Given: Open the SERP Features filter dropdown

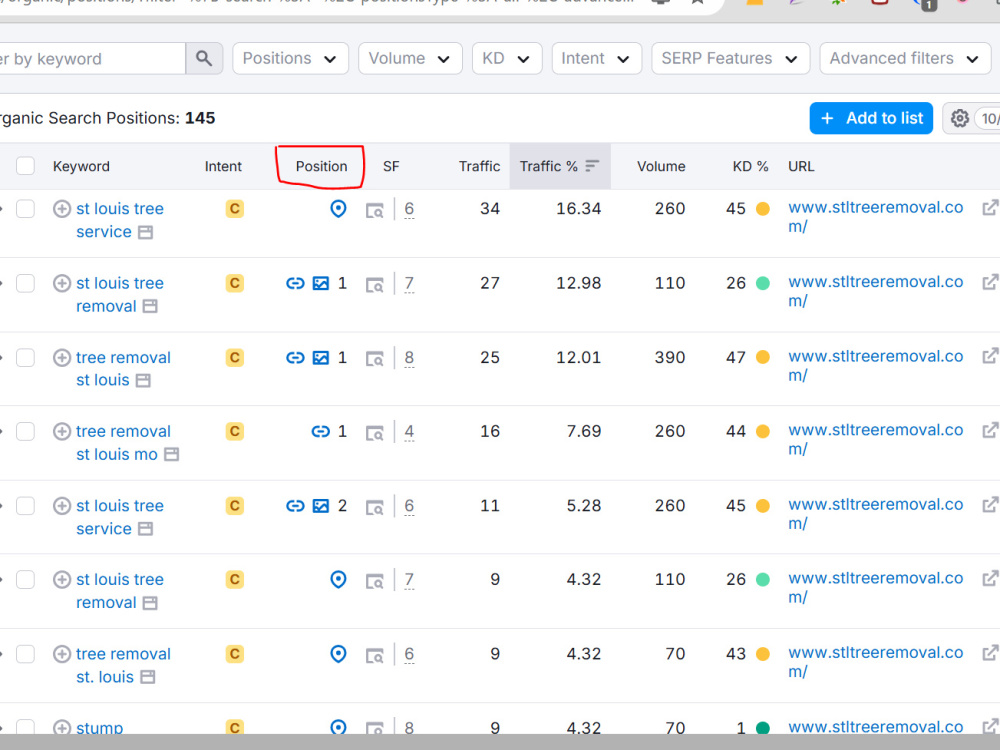Looking at the screenshot, I should tap(730, 59).
